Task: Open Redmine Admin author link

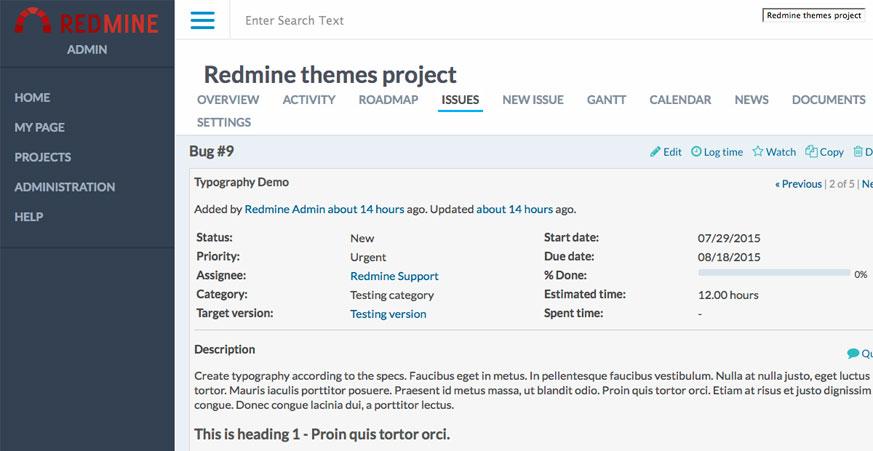Action: coord(285,209)
